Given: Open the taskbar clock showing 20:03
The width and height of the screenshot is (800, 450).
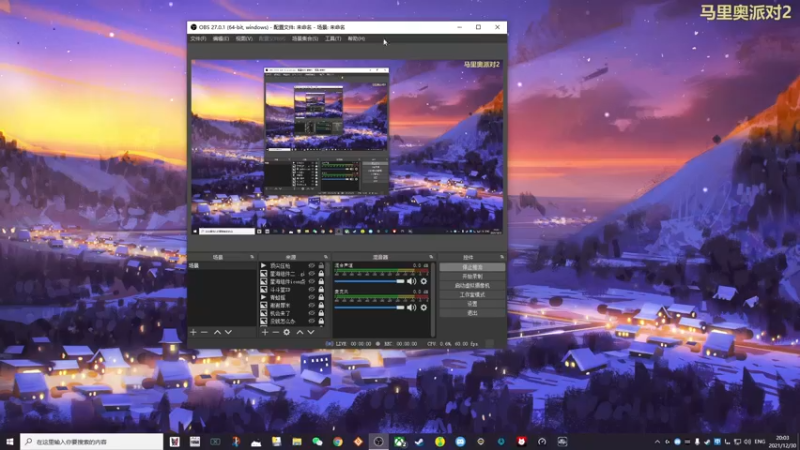Looking at the screenshot, I should click(781, 442).
